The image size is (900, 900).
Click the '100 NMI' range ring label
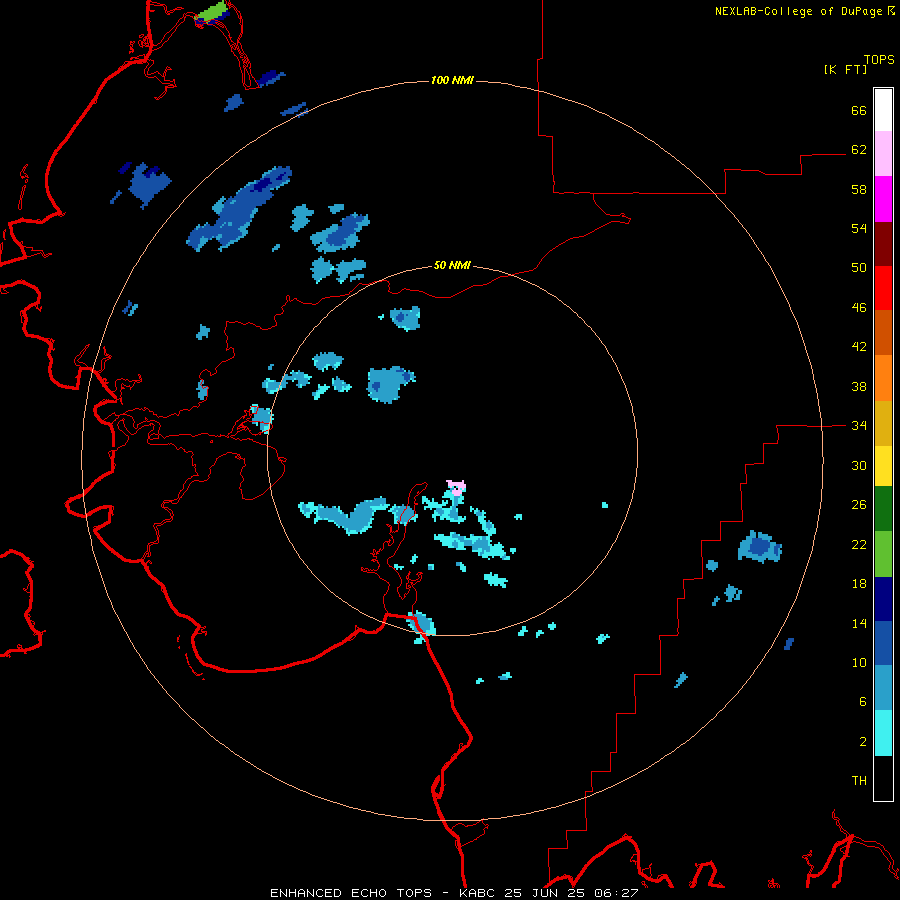click(x=452, y=80)
